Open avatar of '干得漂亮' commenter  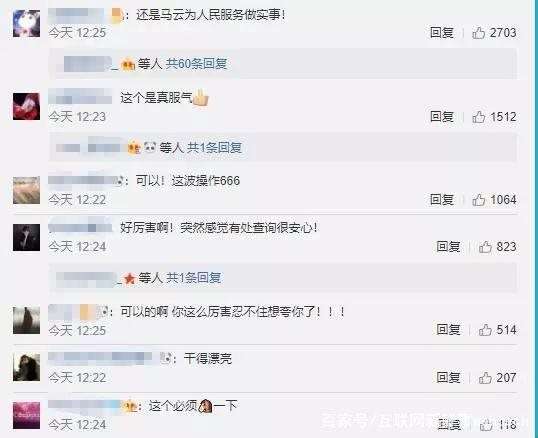26,368
